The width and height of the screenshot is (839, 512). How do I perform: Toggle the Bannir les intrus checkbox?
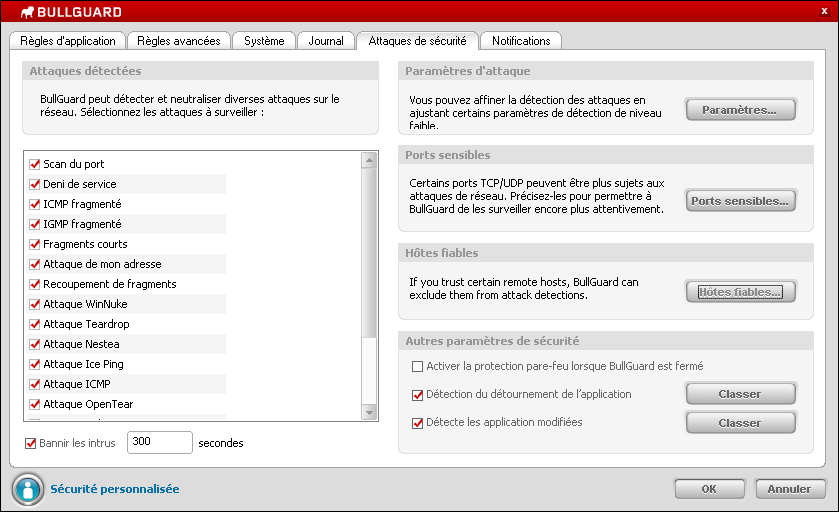pos(30,444)
